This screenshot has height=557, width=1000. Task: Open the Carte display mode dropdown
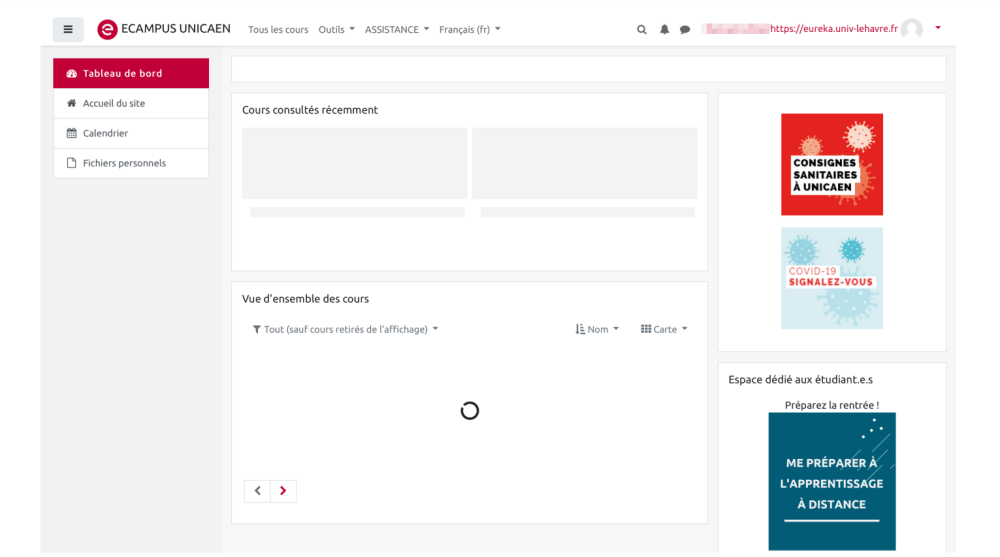click(664, 329)
